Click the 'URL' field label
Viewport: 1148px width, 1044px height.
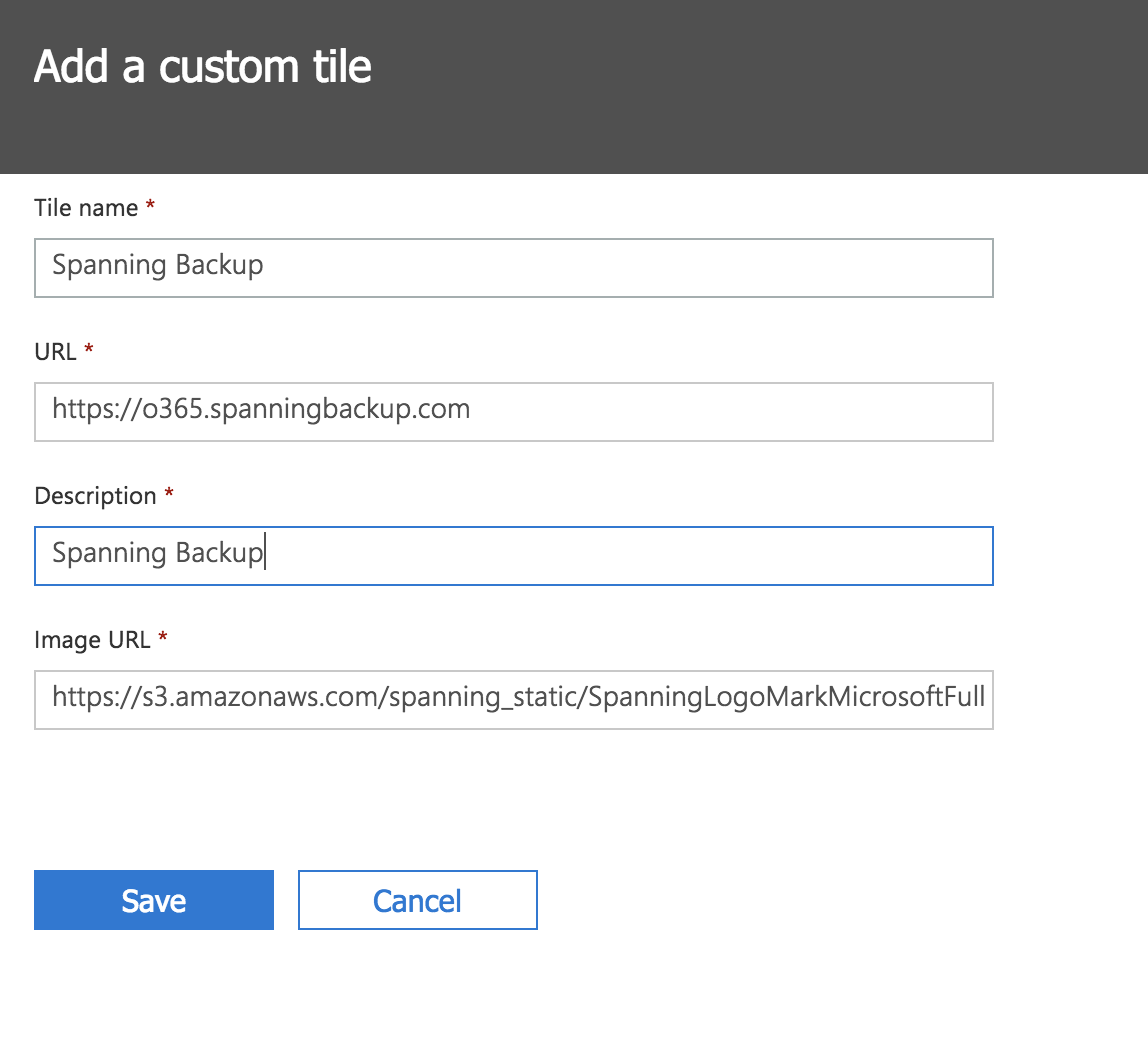click(55, 351)
